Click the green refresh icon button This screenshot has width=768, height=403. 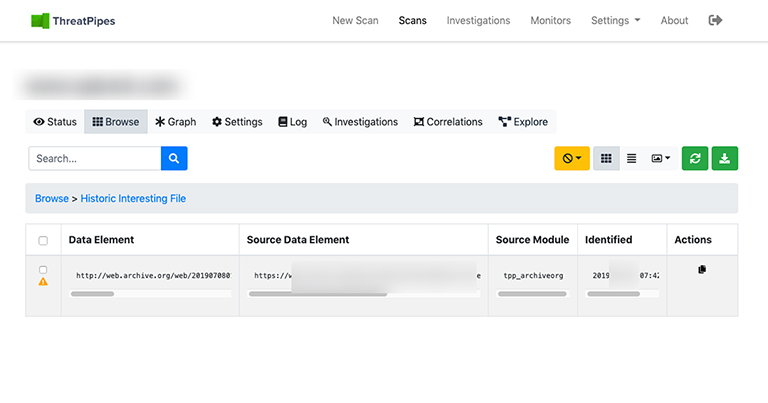click(x=694, y=158)
